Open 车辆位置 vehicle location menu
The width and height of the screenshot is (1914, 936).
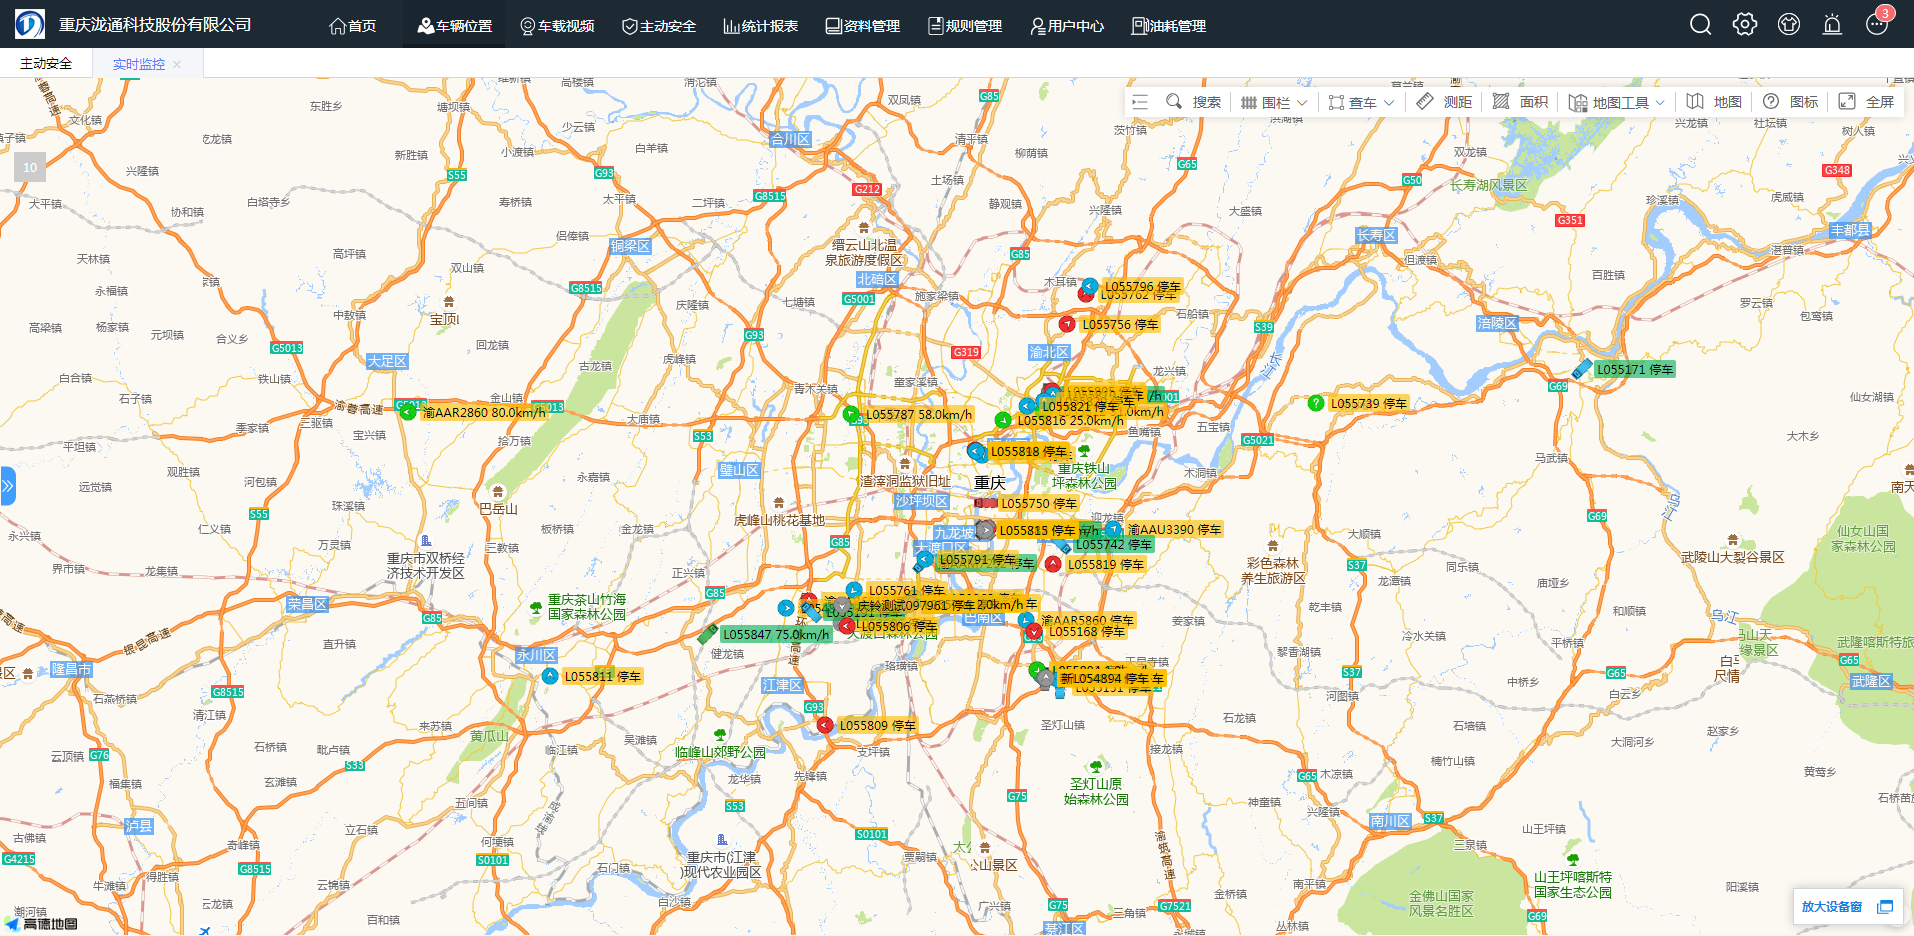click(455, 25)
